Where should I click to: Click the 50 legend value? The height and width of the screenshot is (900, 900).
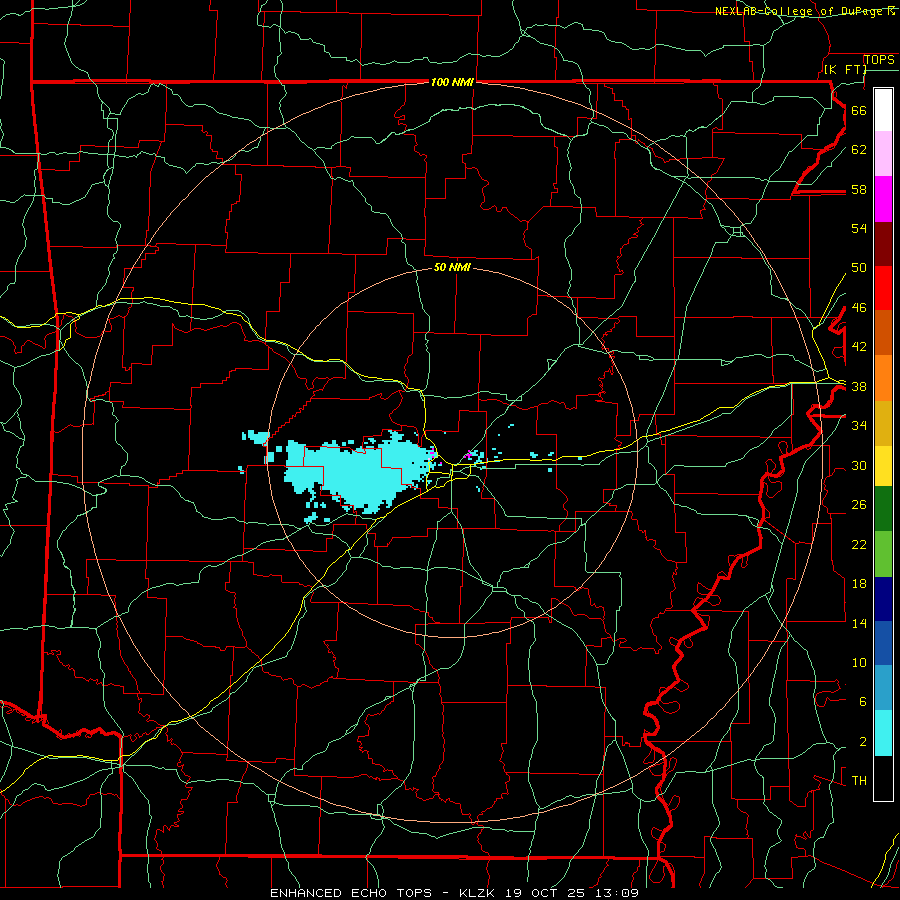pyautogui.click(x=859, y=267)
